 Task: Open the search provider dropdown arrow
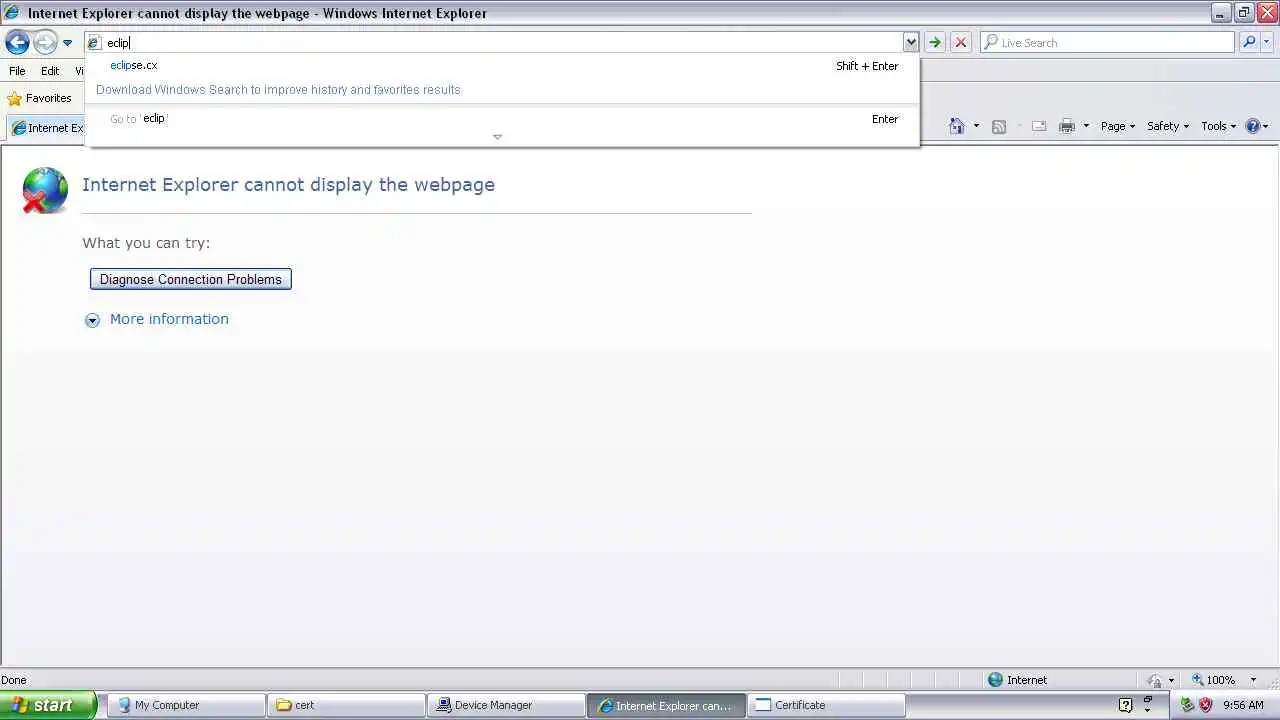tap(1268, 42)
